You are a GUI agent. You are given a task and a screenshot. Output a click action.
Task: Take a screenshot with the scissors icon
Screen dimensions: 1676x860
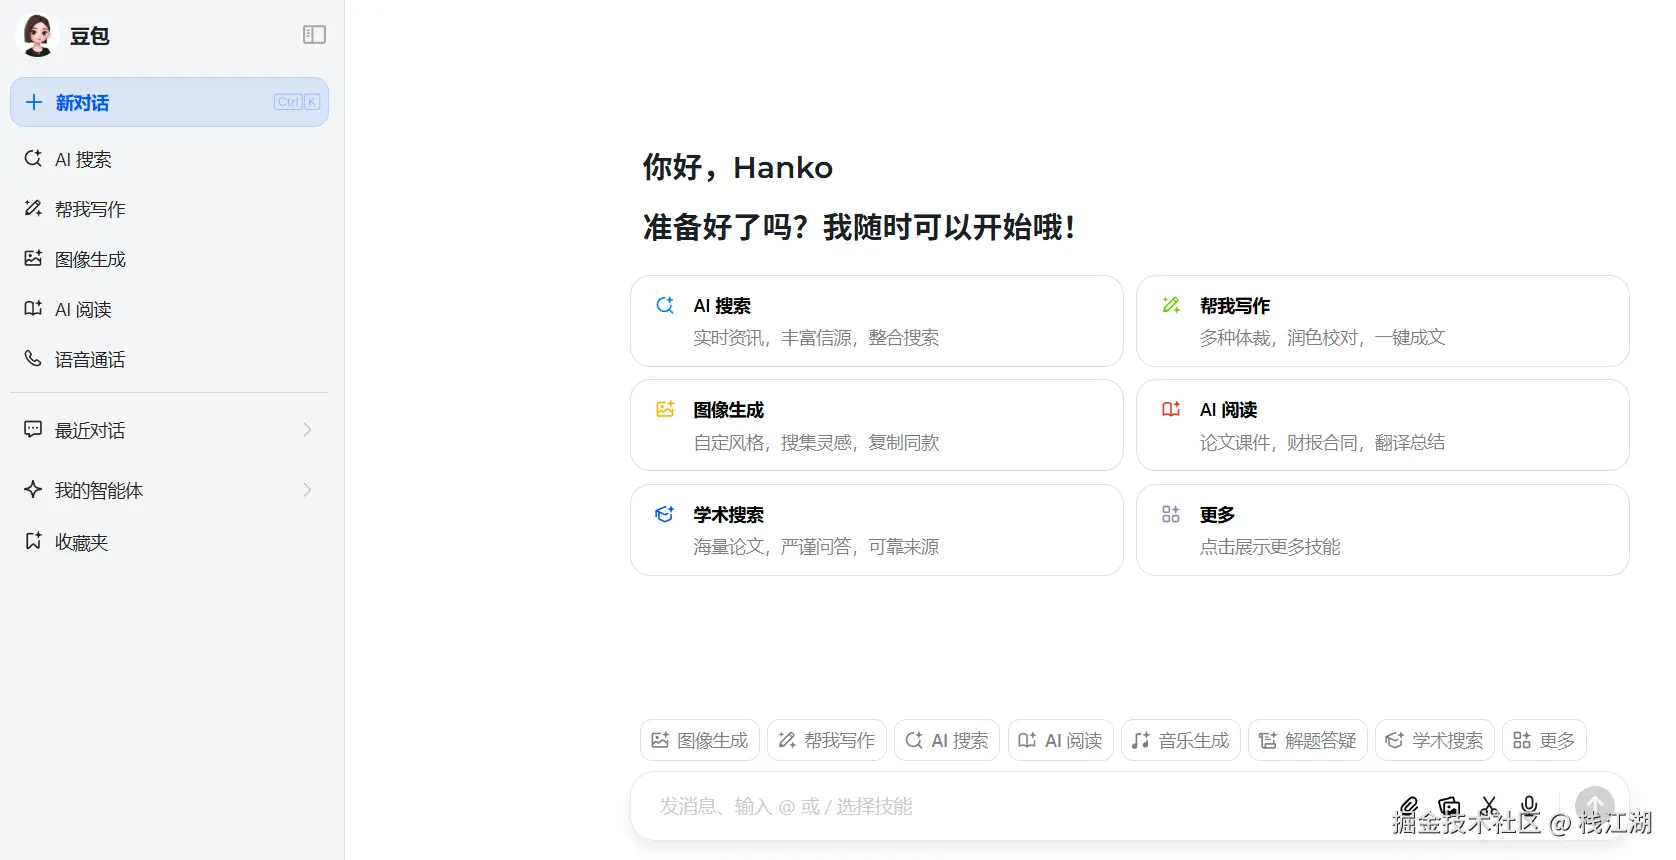coord(1489,806)
